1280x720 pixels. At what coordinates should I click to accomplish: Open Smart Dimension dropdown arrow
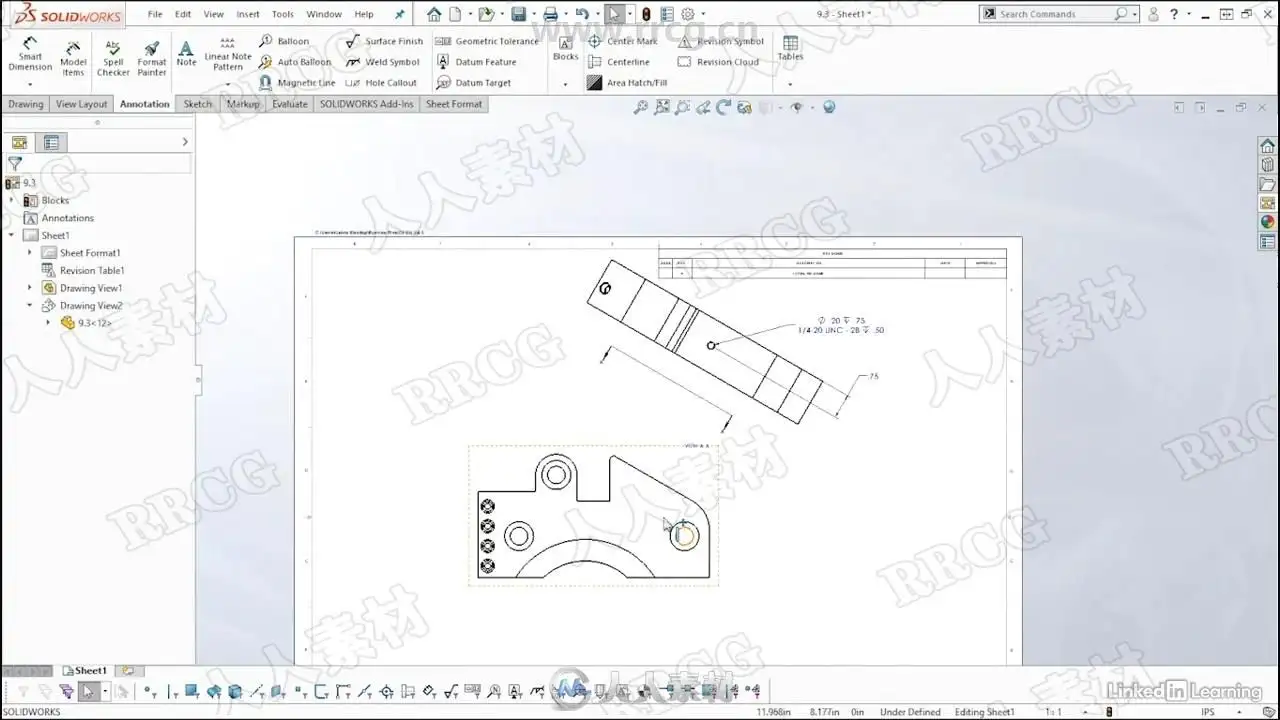pos(30,84)
